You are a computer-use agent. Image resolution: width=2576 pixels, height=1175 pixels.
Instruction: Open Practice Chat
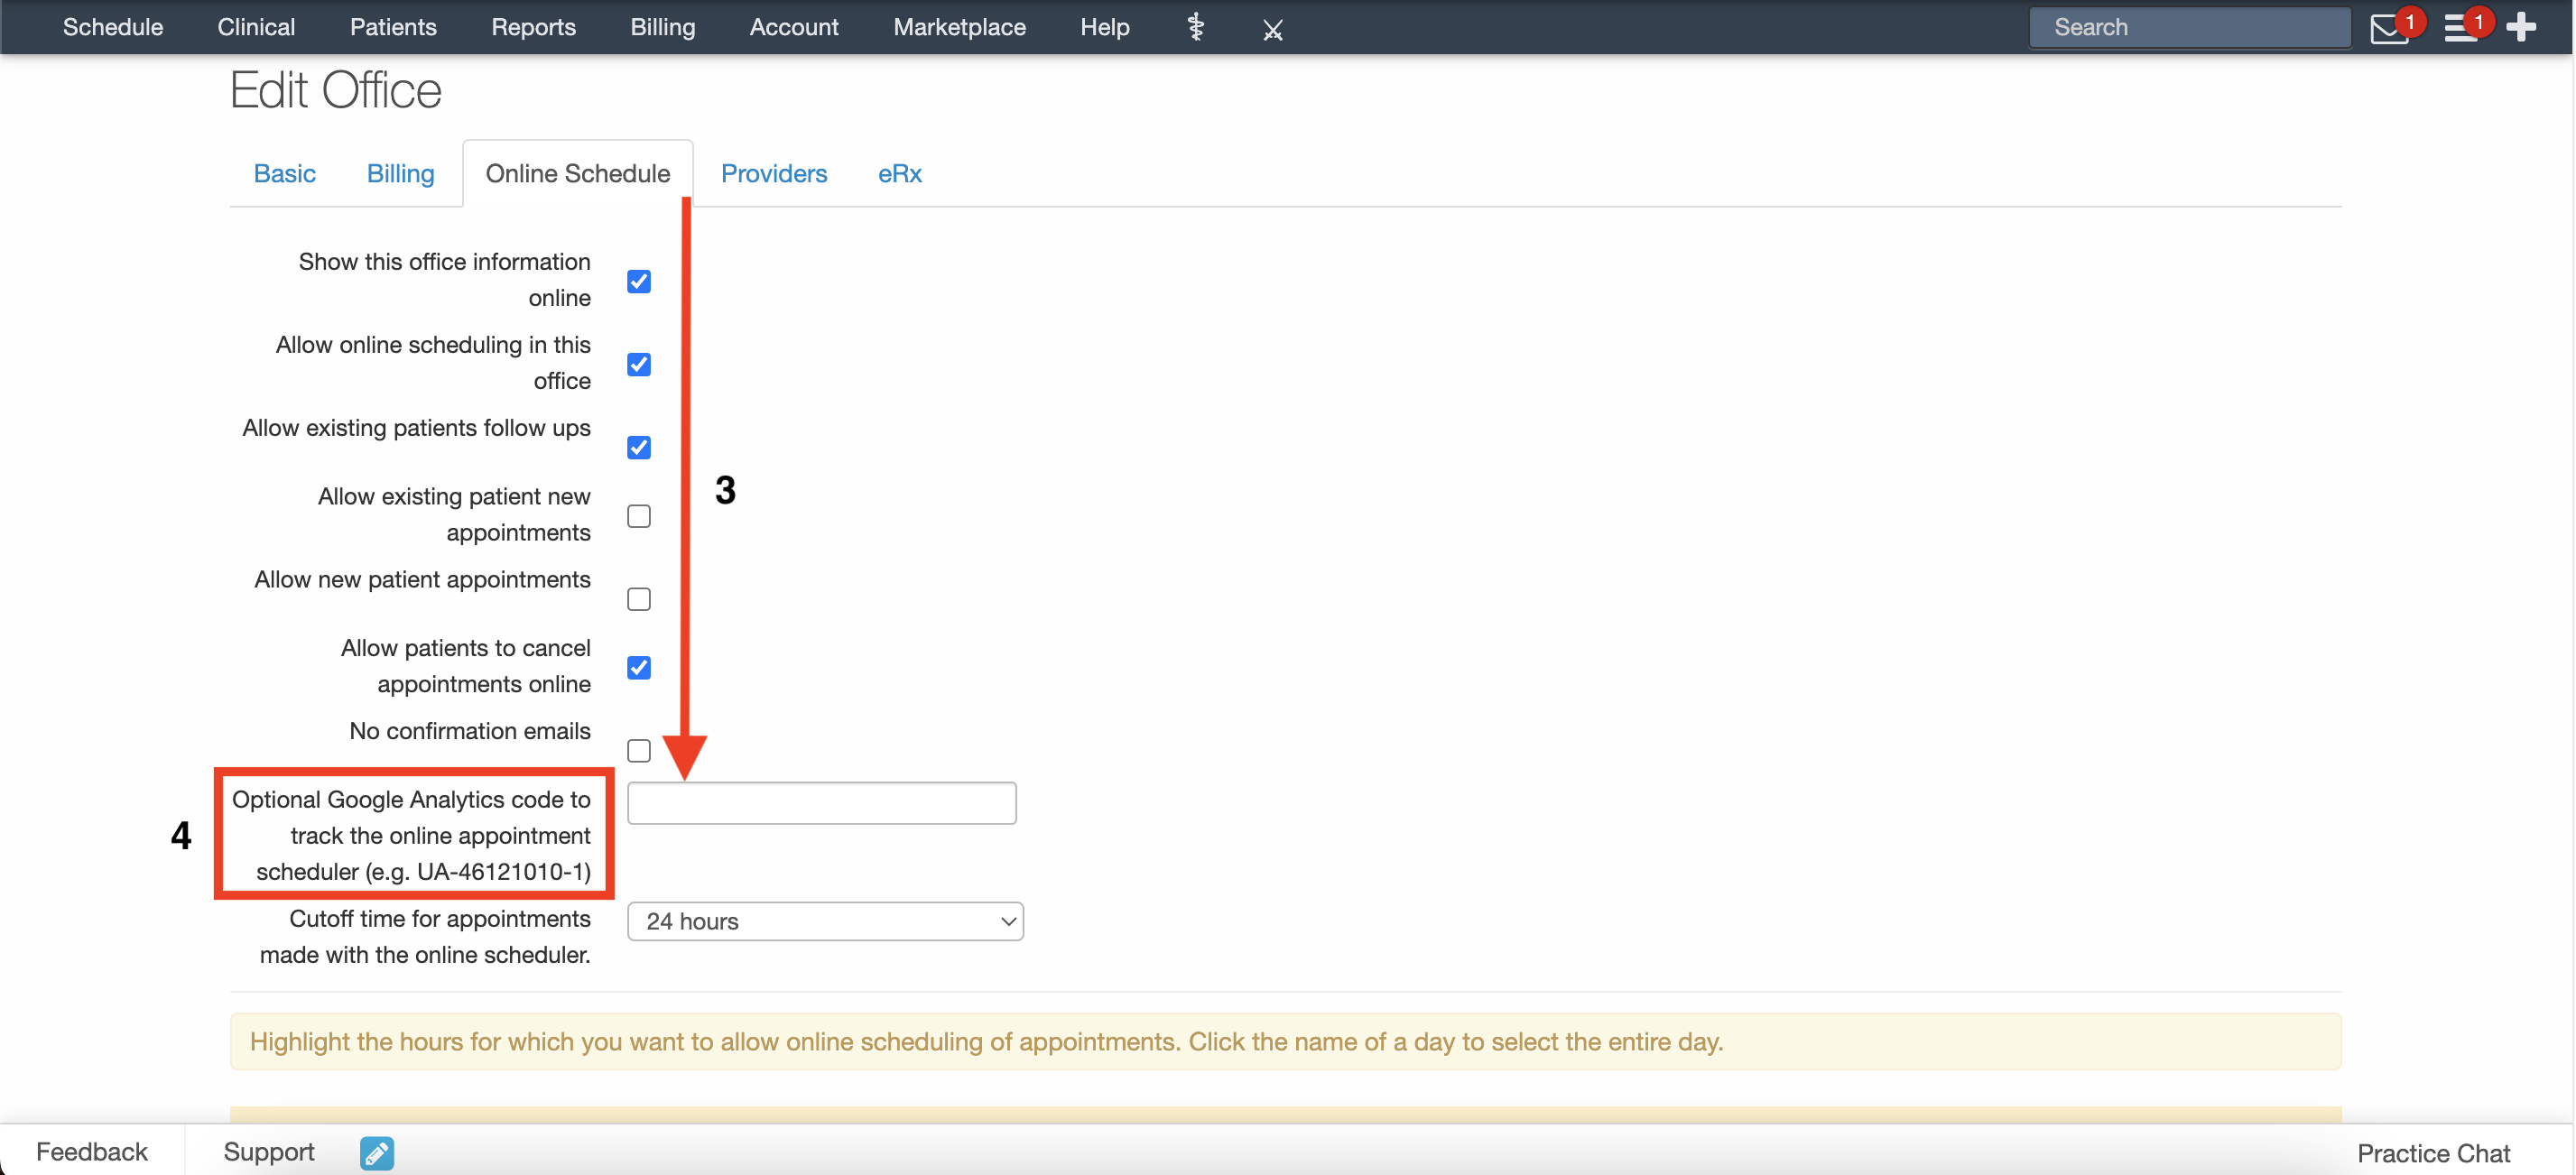pyautogui.click(x=2433, y=1153)
